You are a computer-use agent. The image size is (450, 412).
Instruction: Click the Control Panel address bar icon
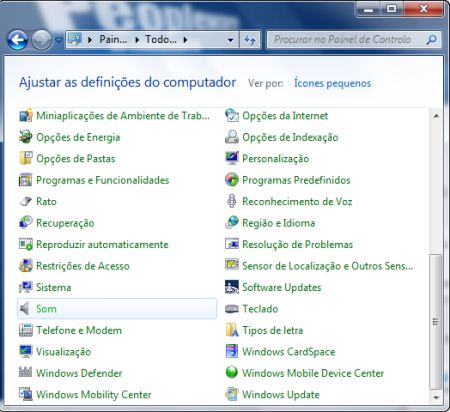tap(75, 39)
